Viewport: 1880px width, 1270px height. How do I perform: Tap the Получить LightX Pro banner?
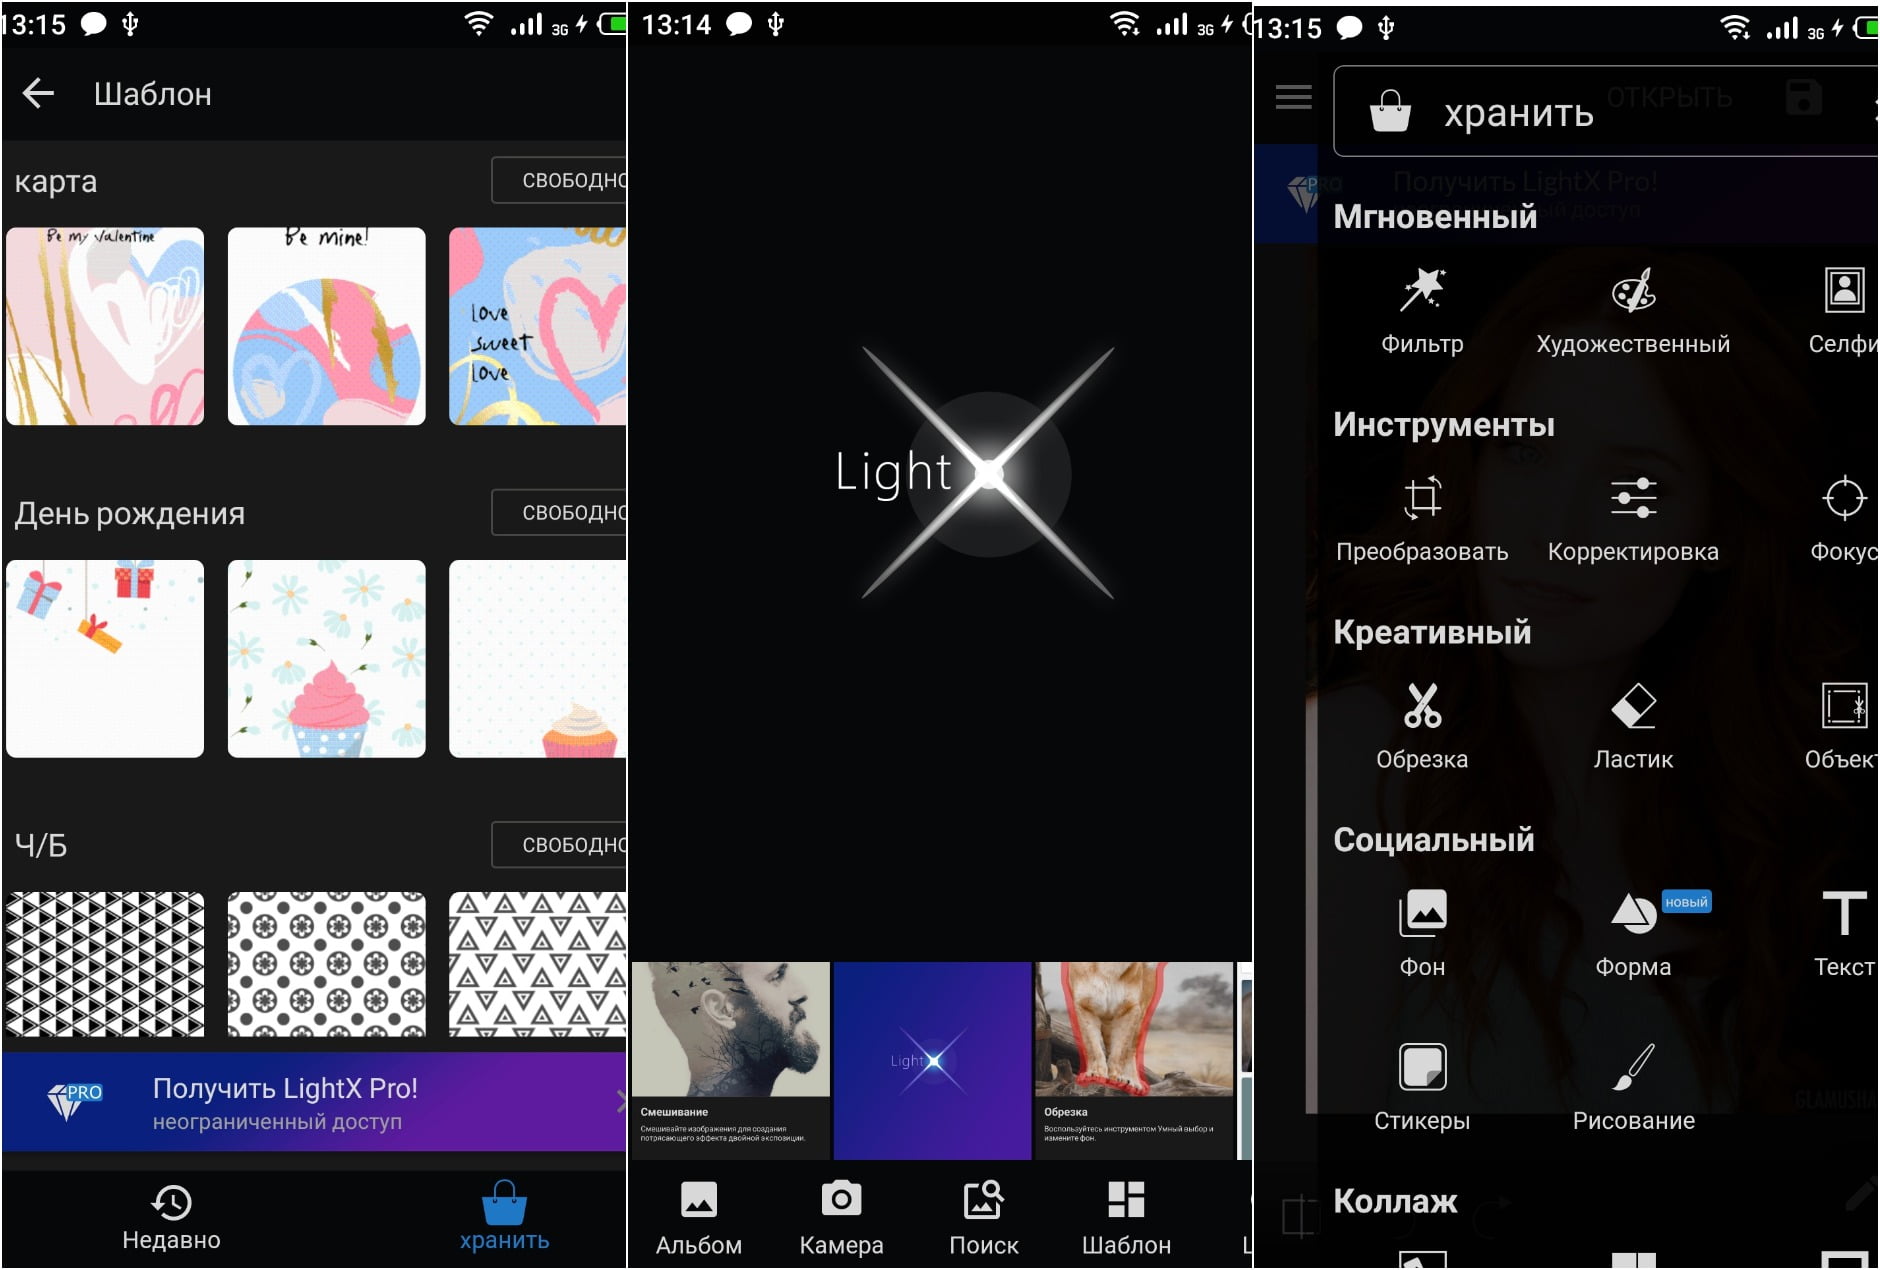point(314,1102)
